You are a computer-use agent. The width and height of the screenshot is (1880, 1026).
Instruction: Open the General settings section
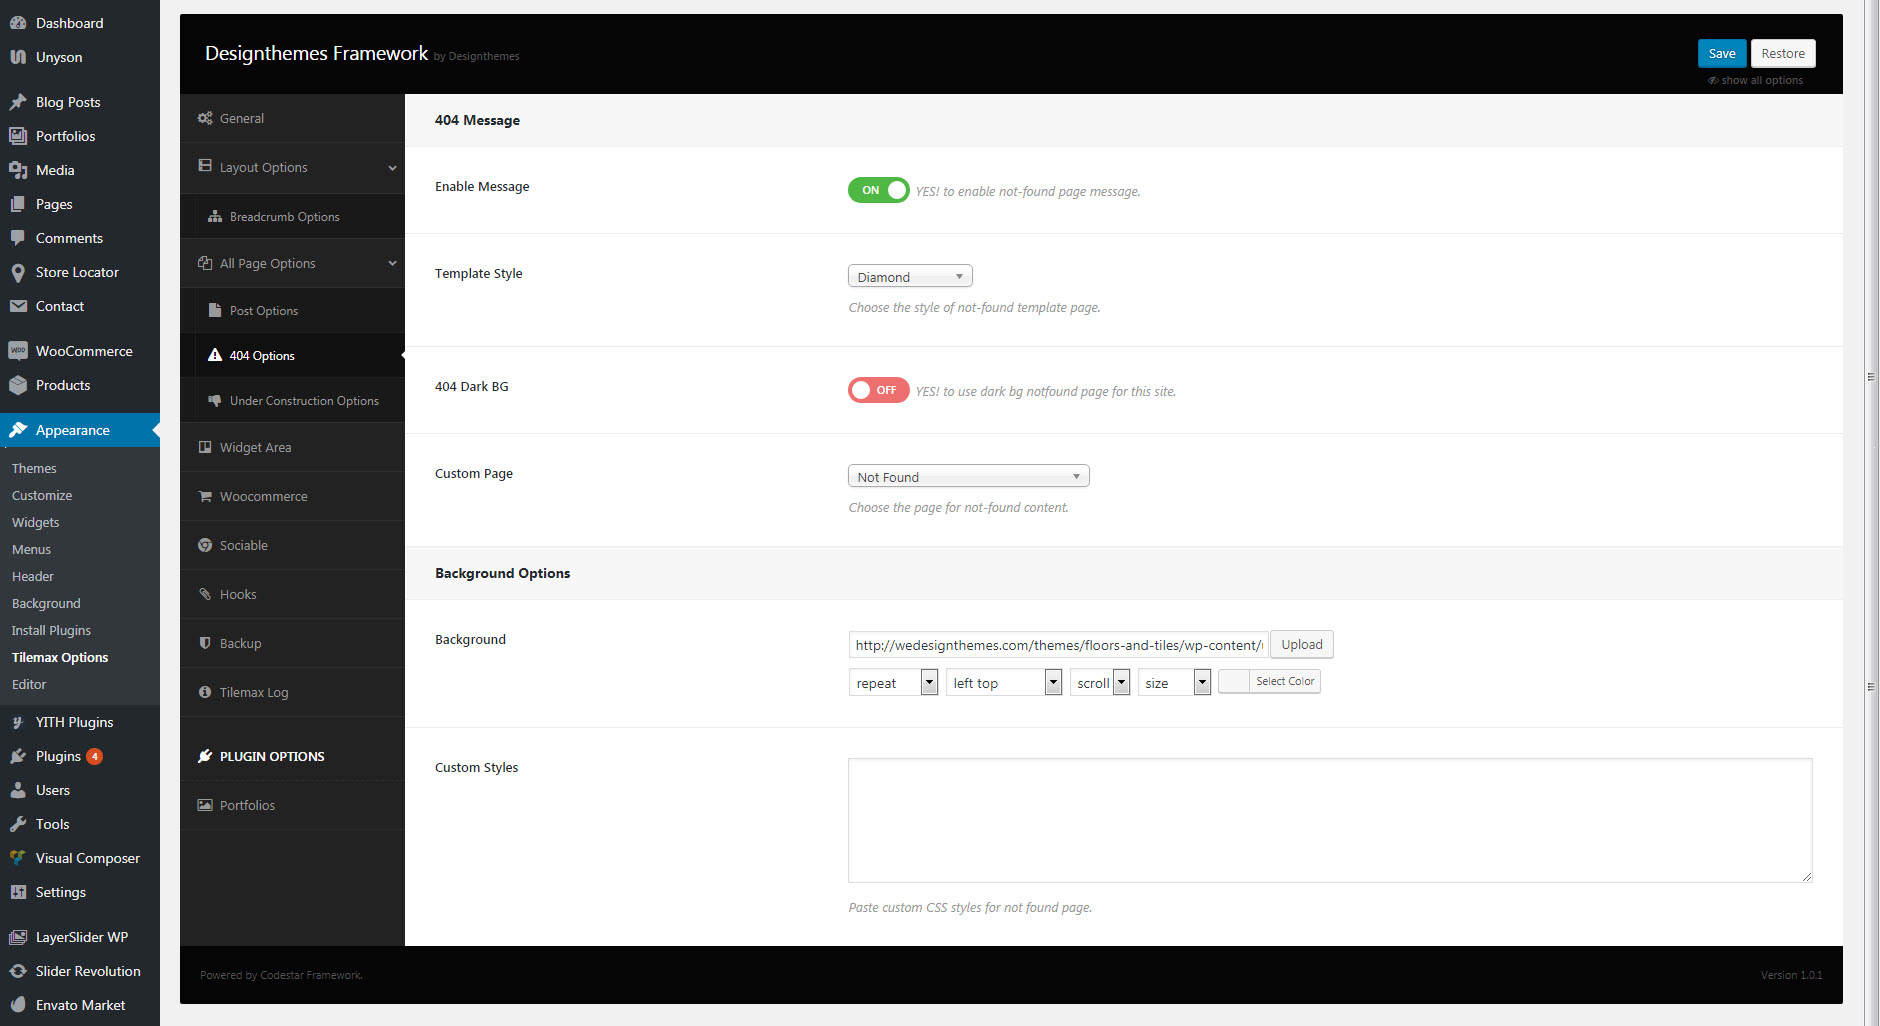[x=241, y=117]
